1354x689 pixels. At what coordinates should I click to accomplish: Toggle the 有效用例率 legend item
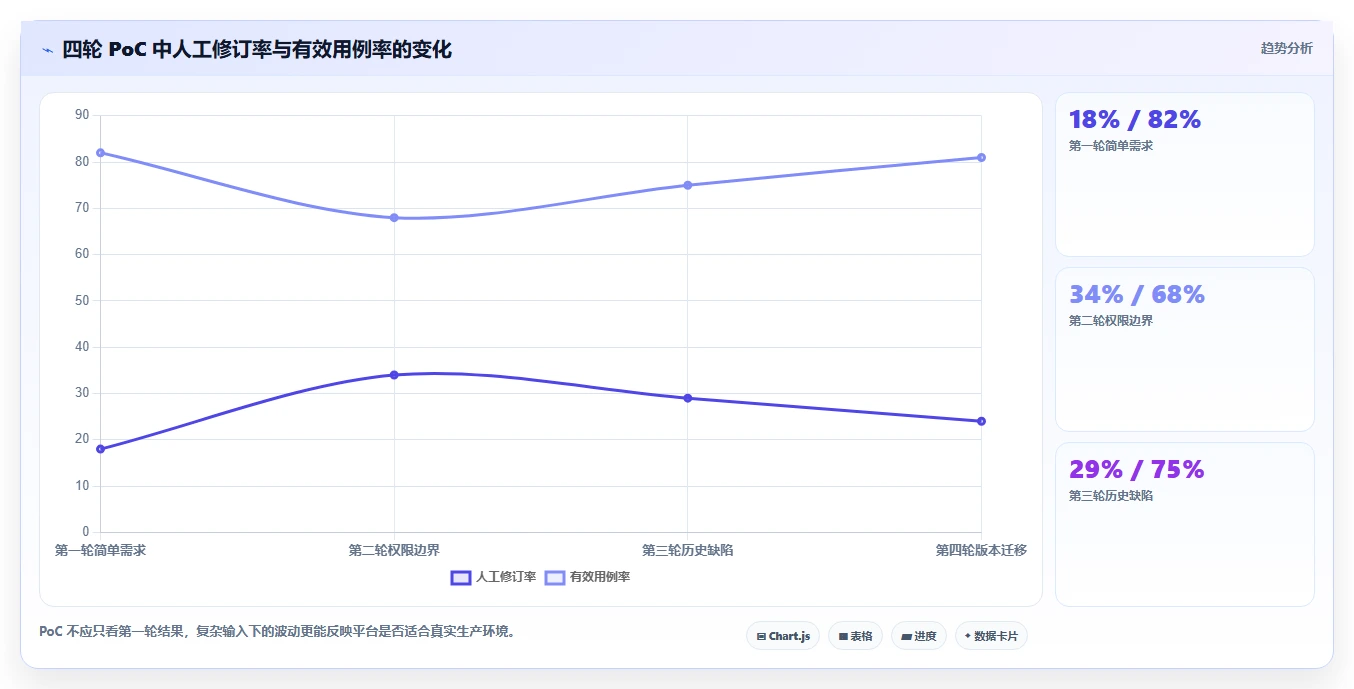587,577
